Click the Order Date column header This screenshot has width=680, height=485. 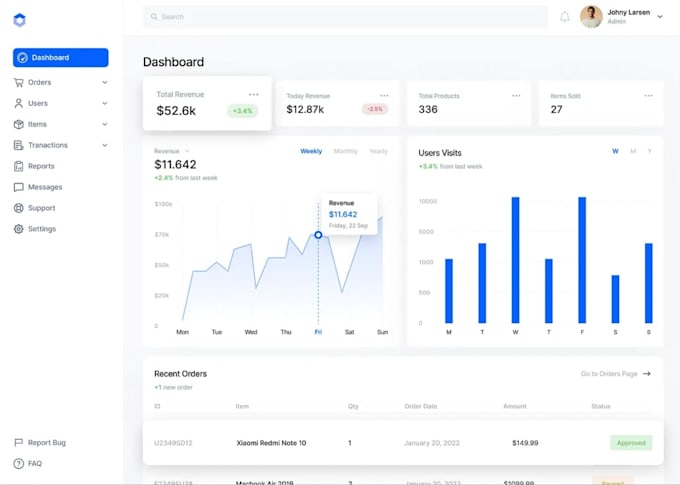421,406
